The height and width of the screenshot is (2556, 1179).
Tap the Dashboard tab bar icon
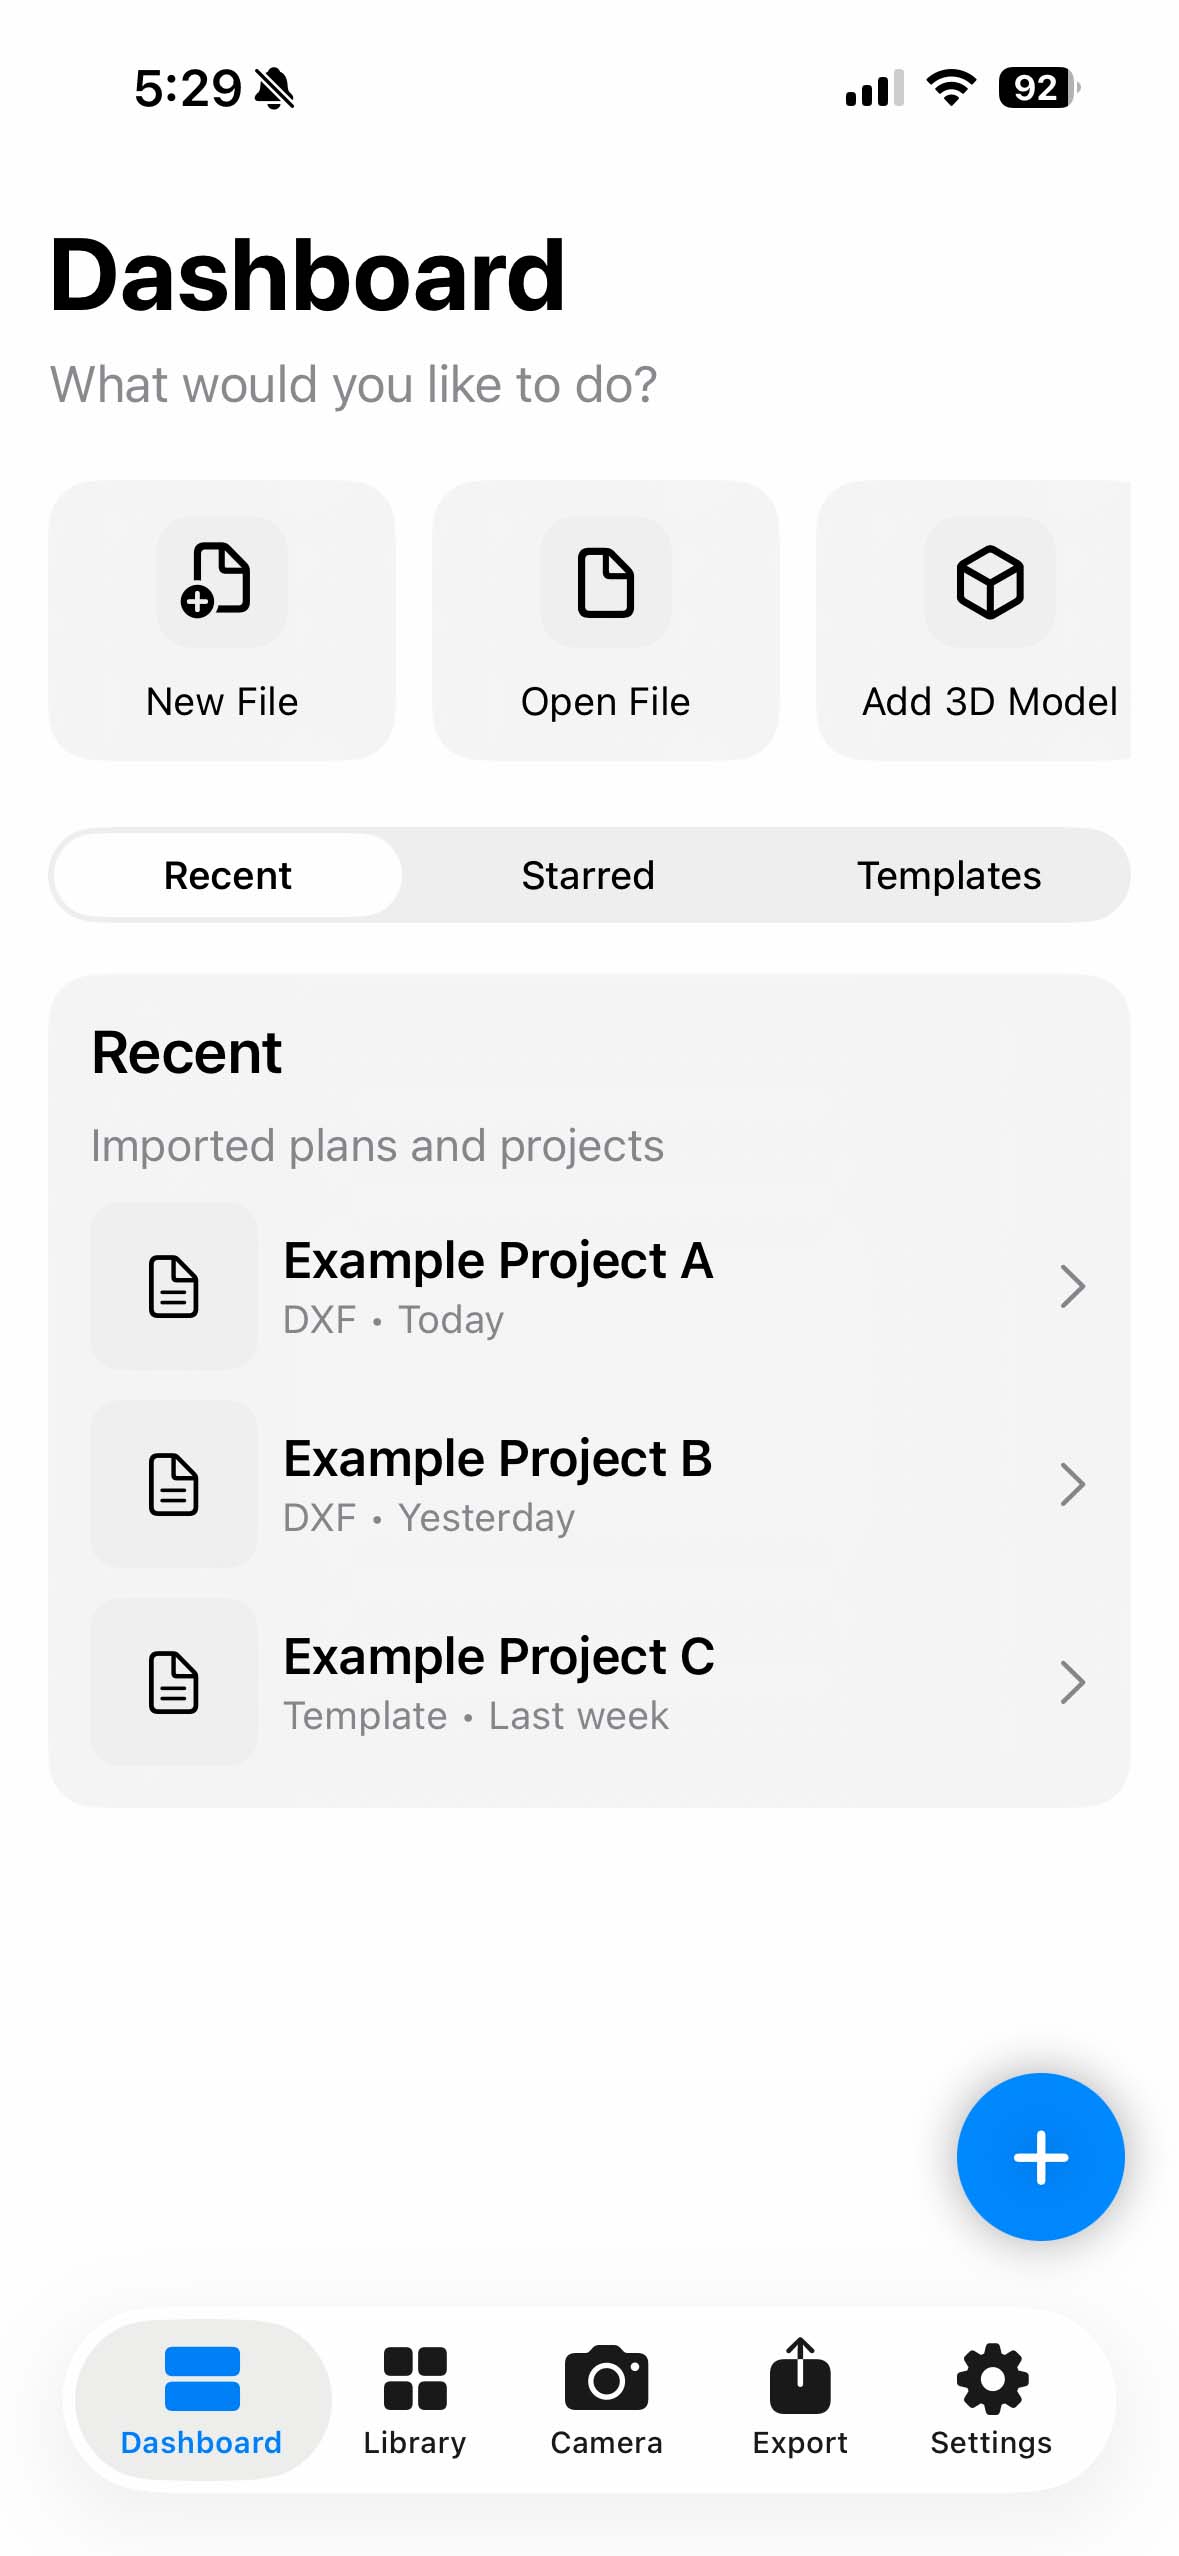202,2377
